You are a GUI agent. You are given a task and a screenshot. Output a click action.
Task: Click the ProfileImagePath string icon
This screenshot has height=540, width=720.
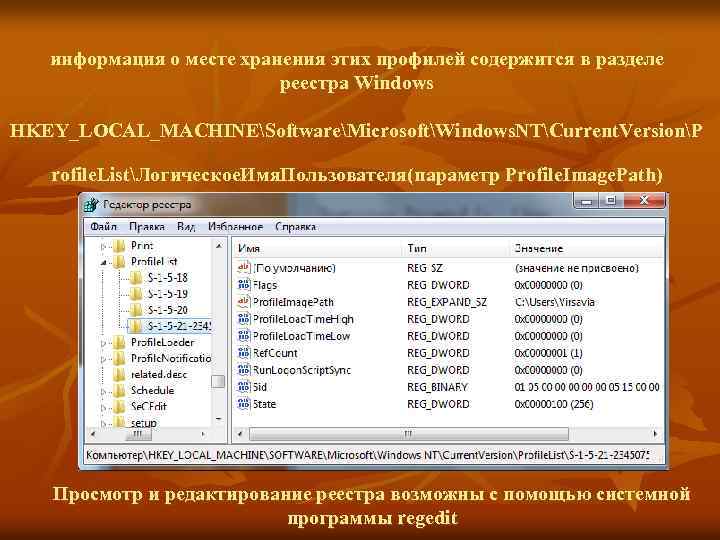point(243,302)
